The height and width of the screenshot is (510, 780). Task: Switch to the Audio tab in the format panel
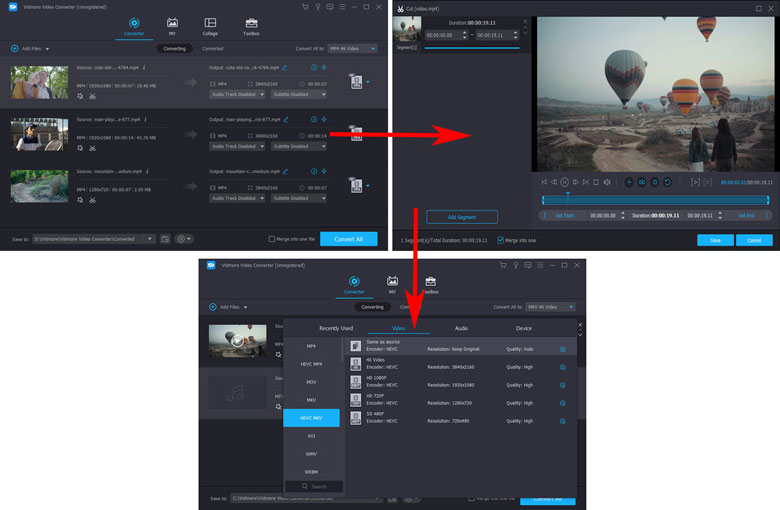461,328
